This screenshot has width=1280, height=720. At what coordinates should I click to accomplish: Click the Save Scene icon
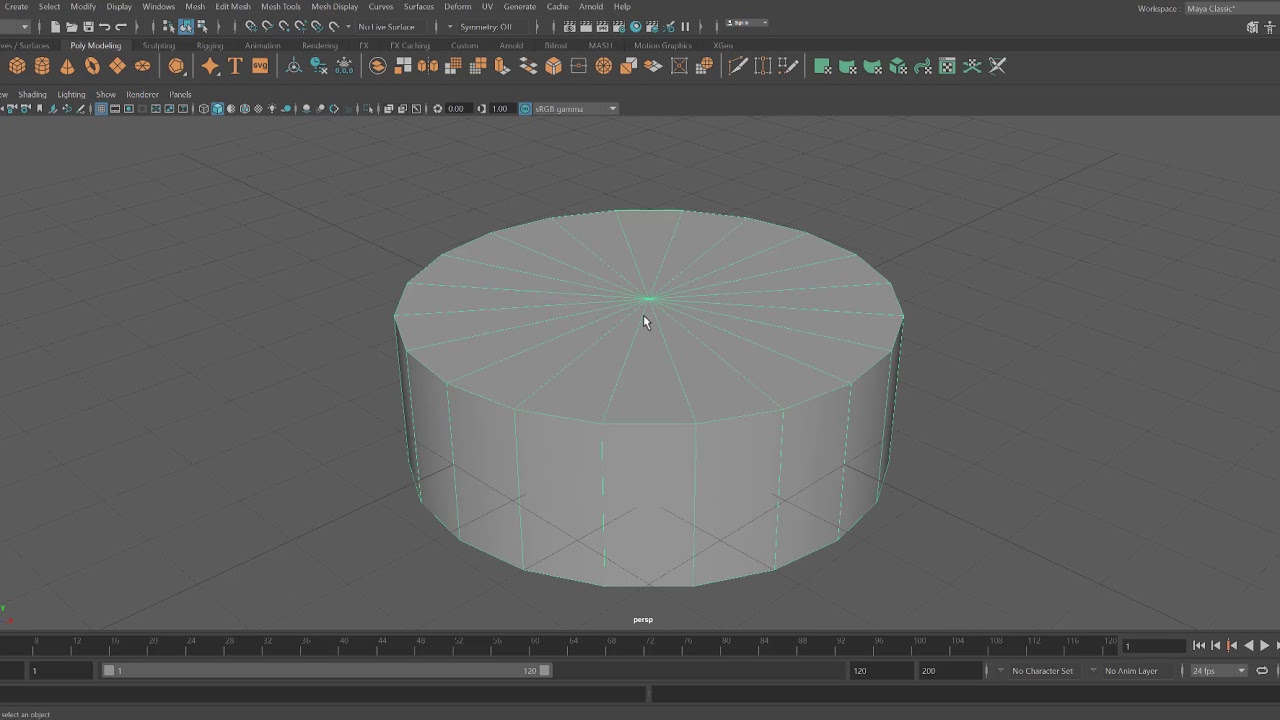coord(88,27)
